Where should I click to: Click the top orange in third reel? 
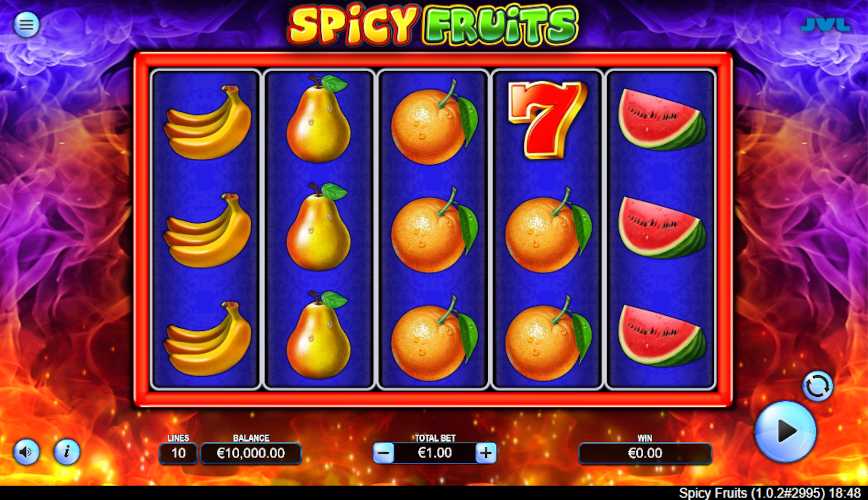pyautogui.click(x=435, y=123)
